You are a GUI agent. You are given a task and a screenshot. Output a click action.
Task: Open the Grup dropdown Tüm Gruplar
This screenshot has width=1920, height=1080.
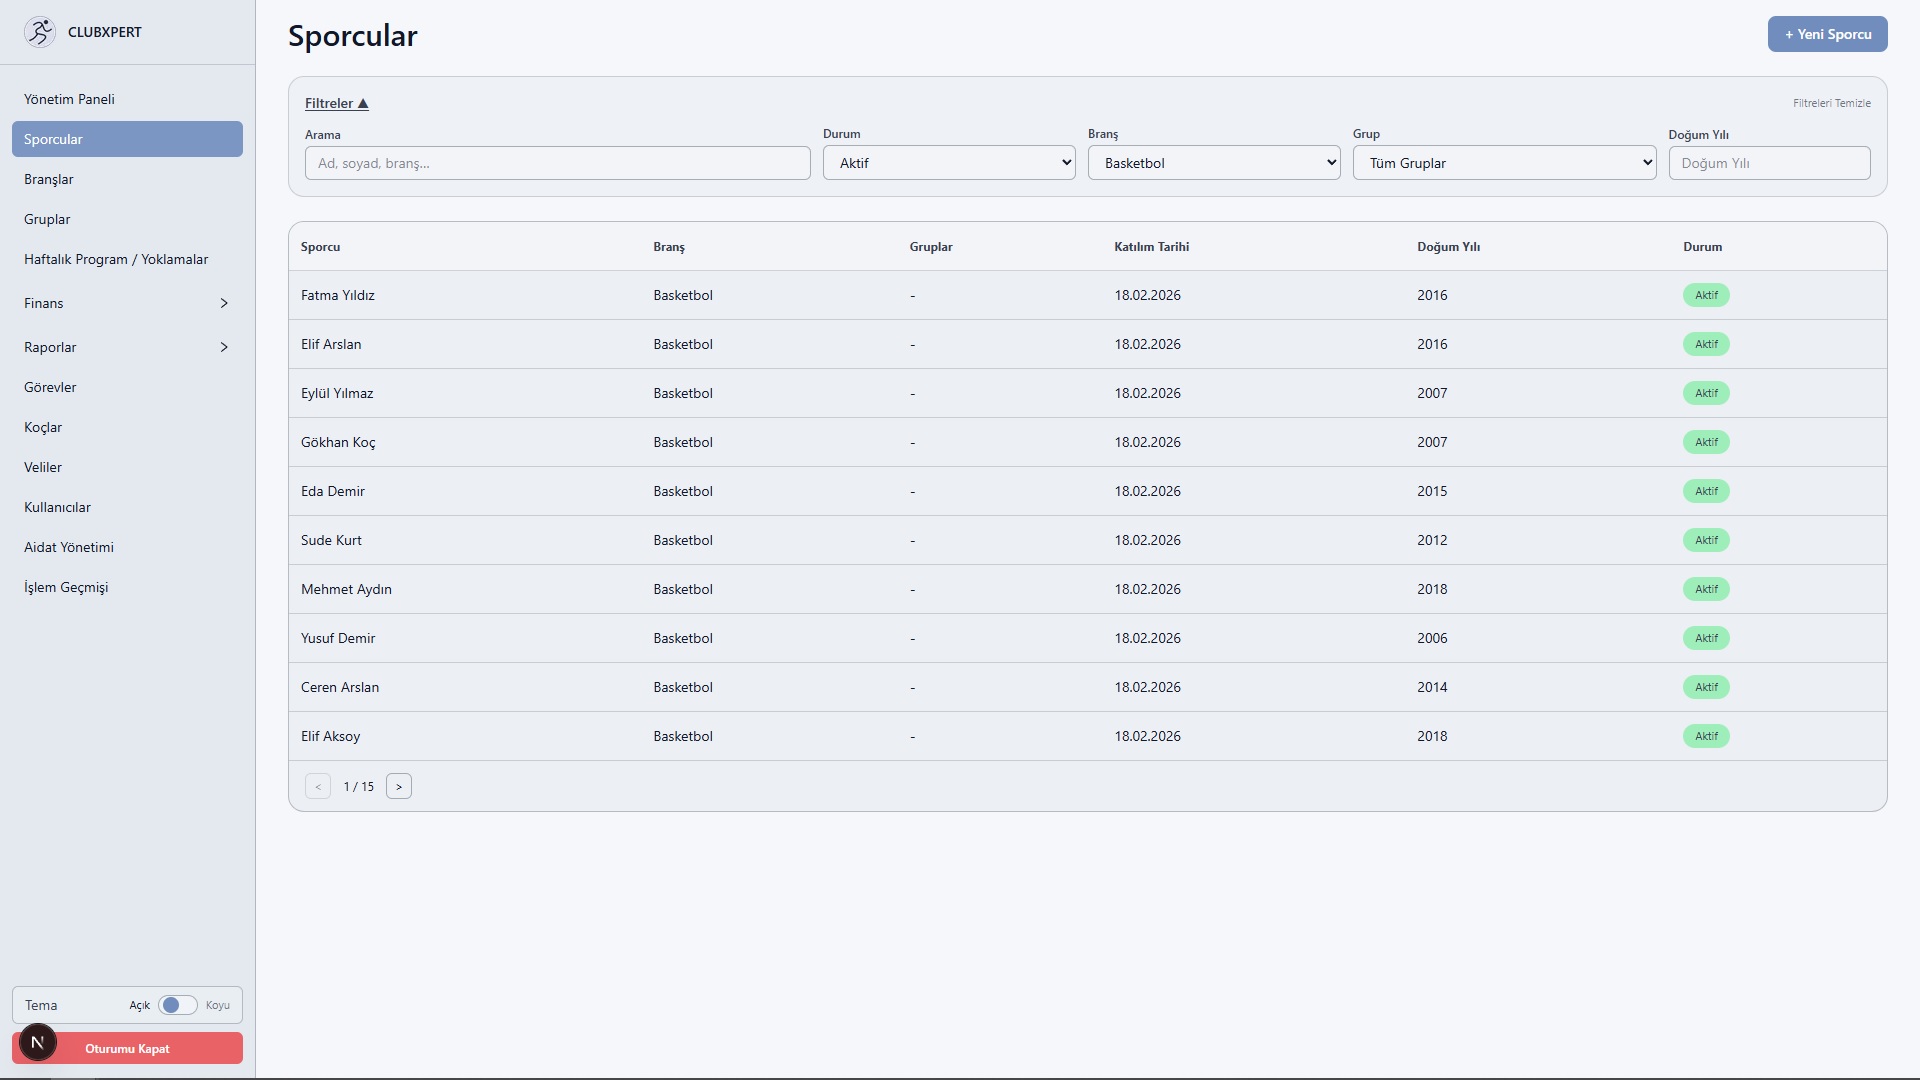click(1503, 163)
